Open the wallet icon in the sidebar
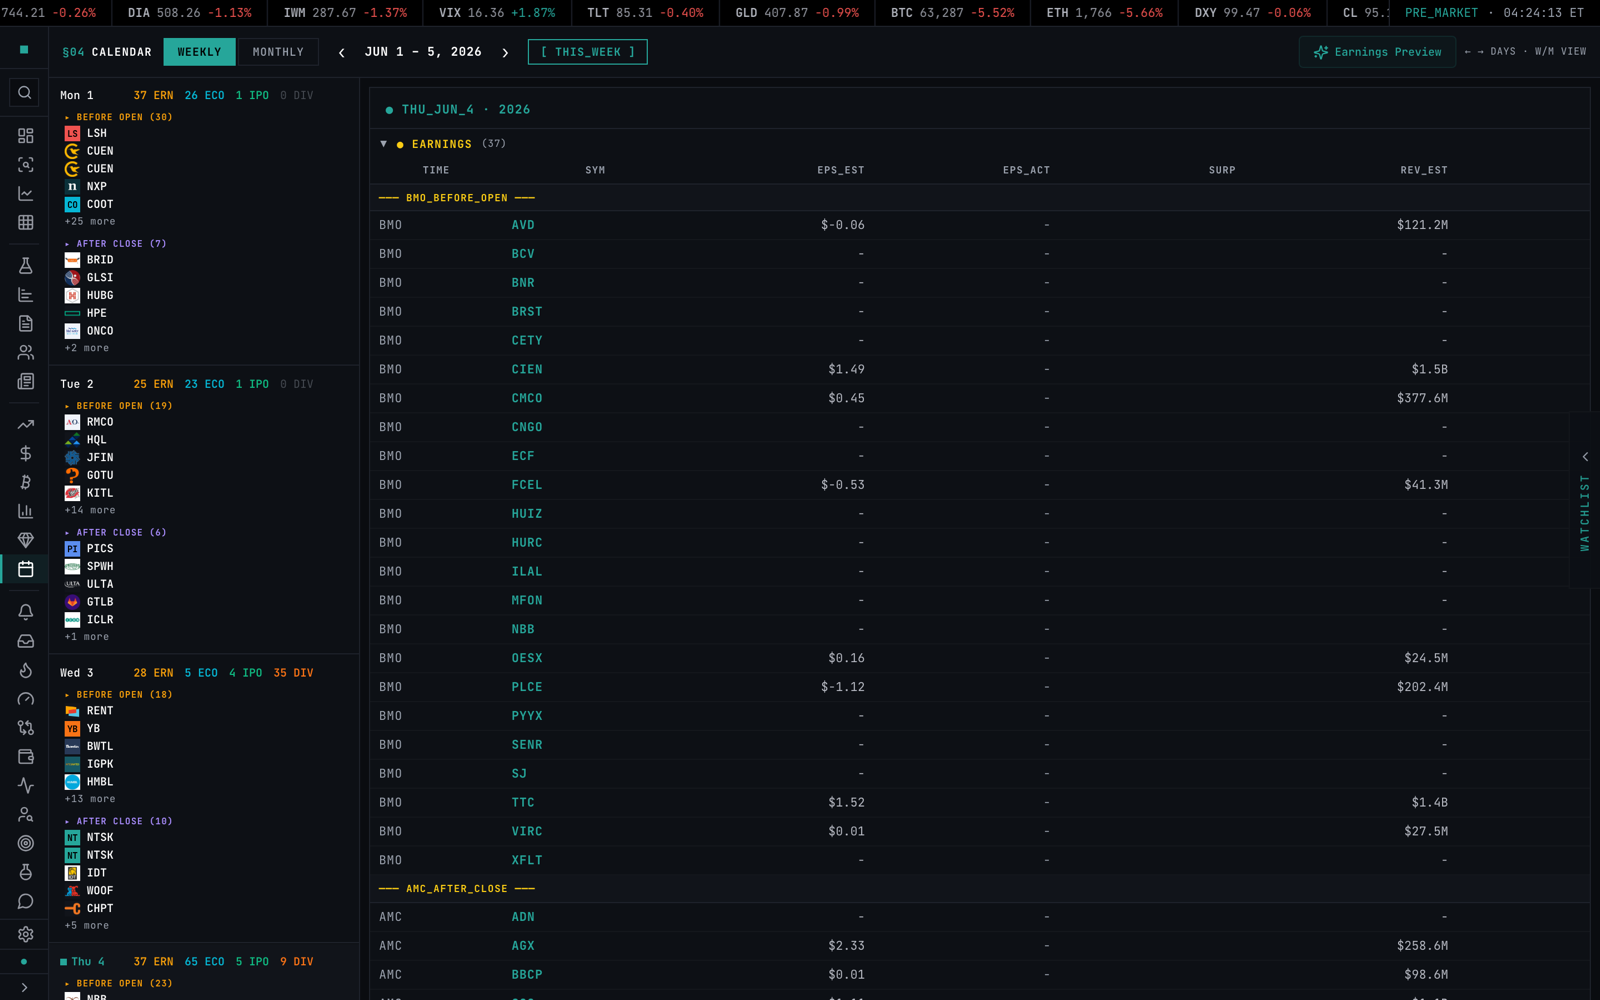1600x1000 pixels. pos(25,757)
